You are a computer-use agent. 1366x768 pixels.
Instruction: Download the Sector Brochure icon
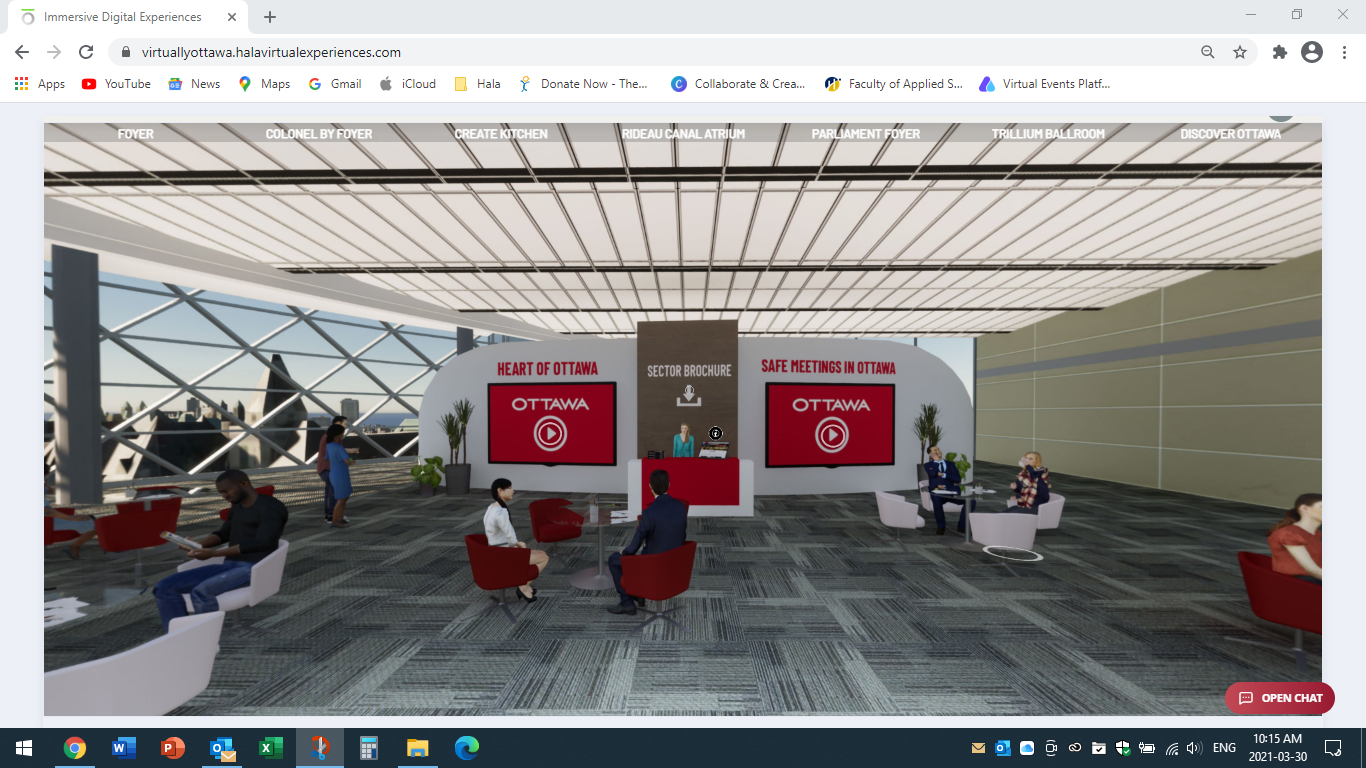coord(688,395)
